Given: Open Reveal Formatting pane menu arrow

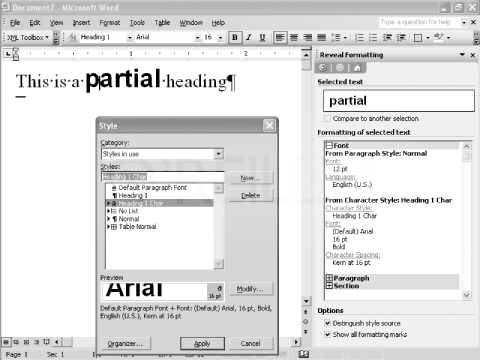Looking at the screenshot, I should point(462,55).
